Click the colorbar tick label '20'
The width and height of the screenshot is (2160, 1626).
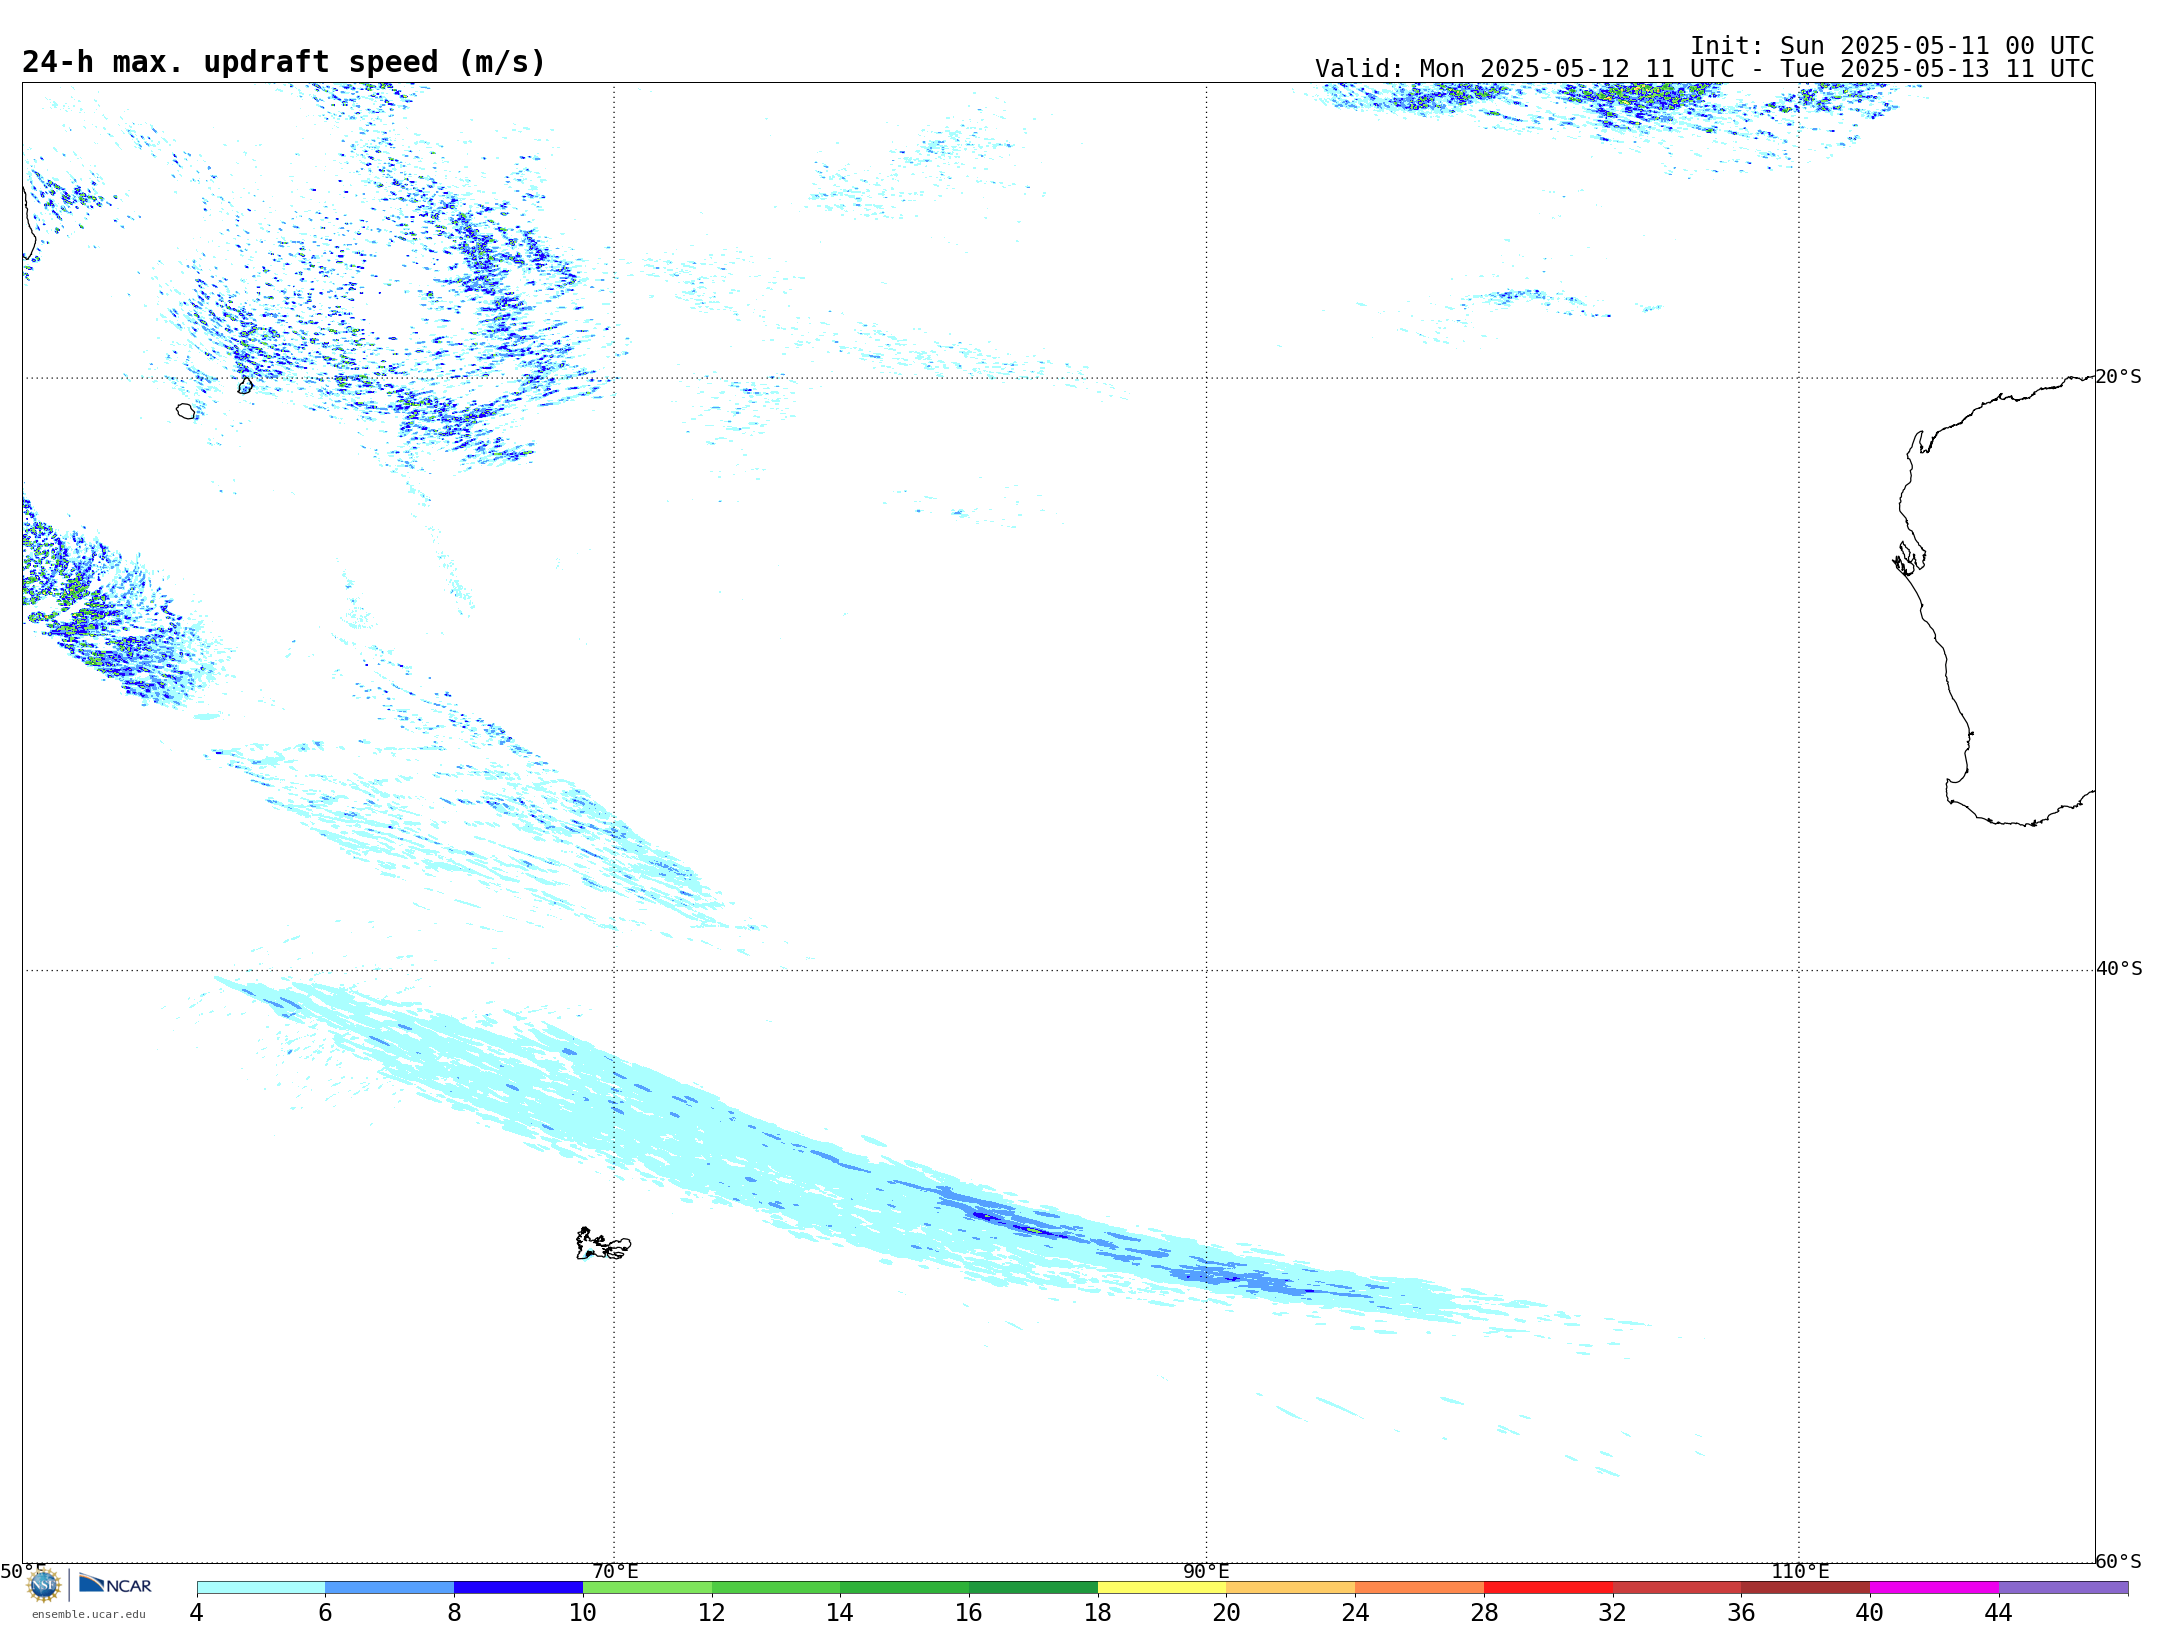click(x=1227, y=1613)
